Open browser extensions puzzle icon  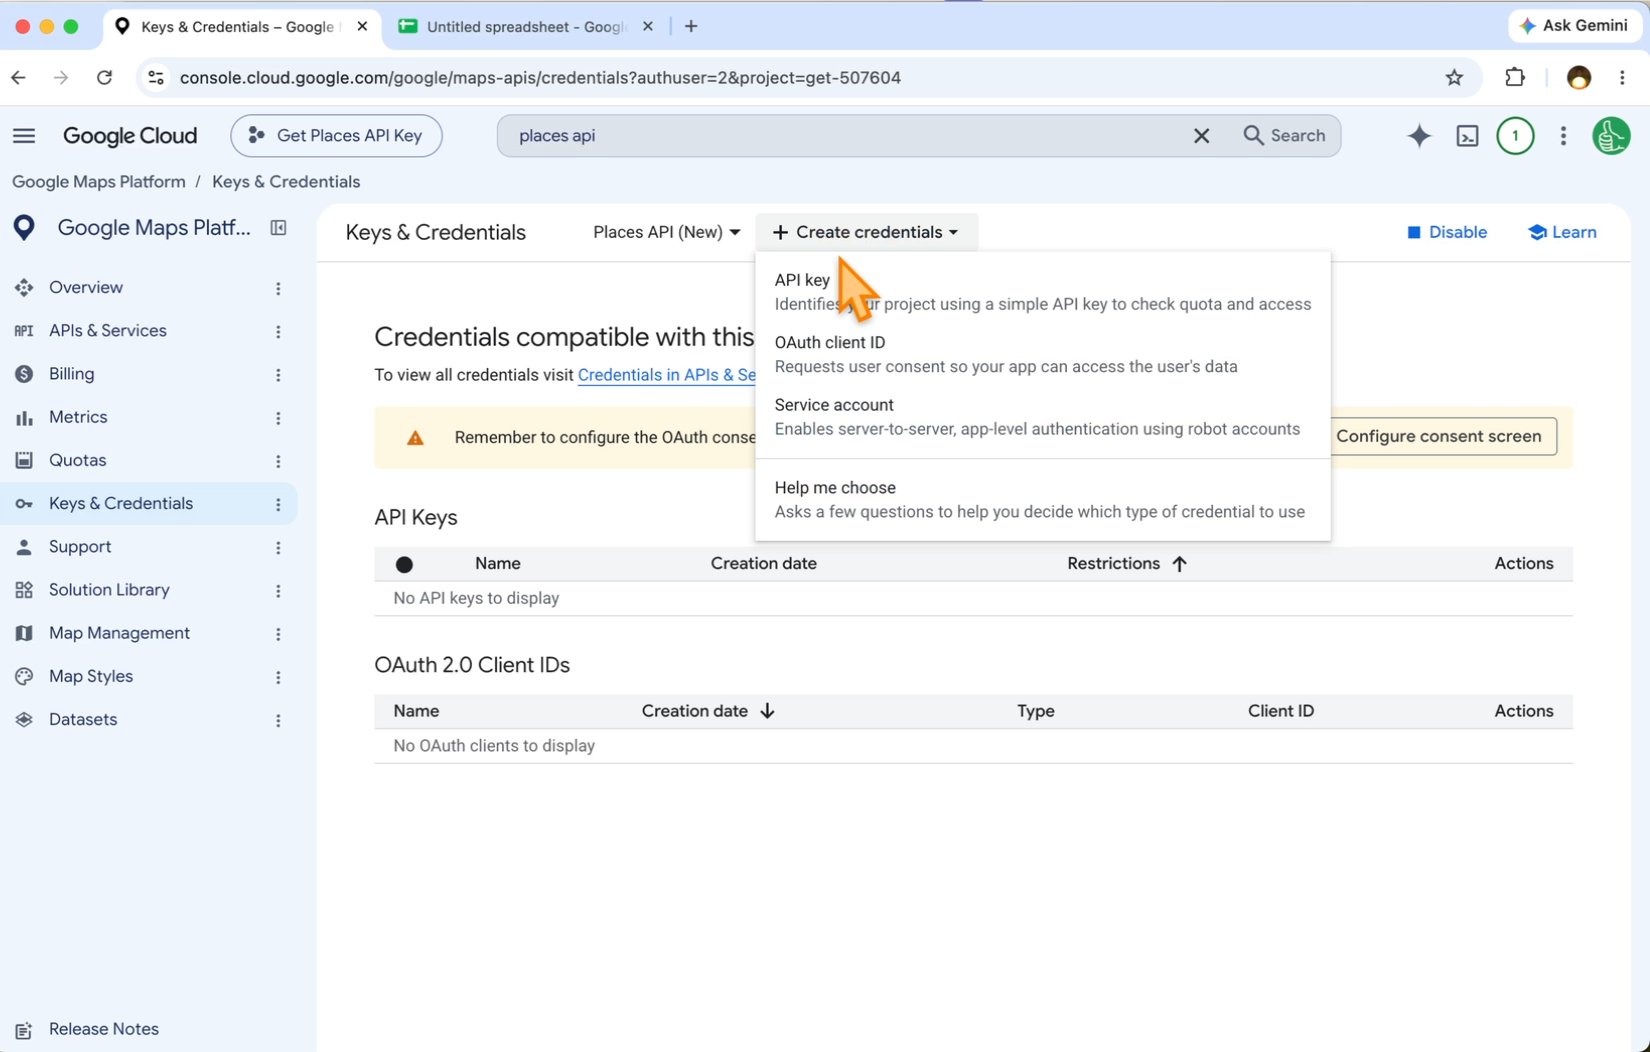coord(1515,78)
